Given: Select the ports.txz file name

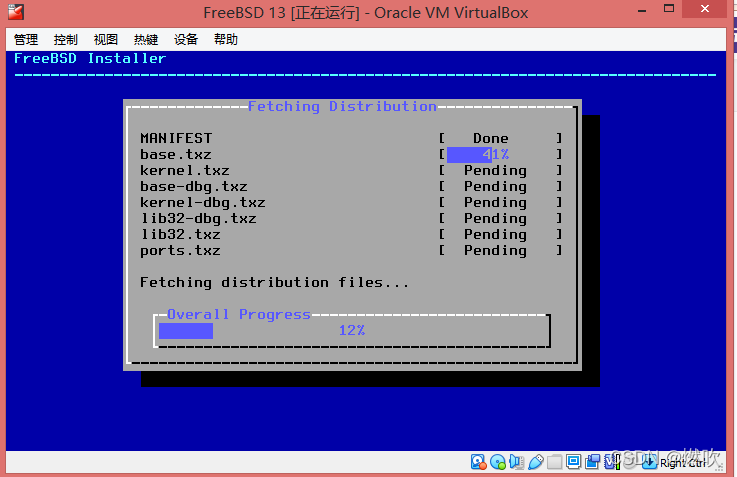Looking at the screenshot, I should (180, 250).
